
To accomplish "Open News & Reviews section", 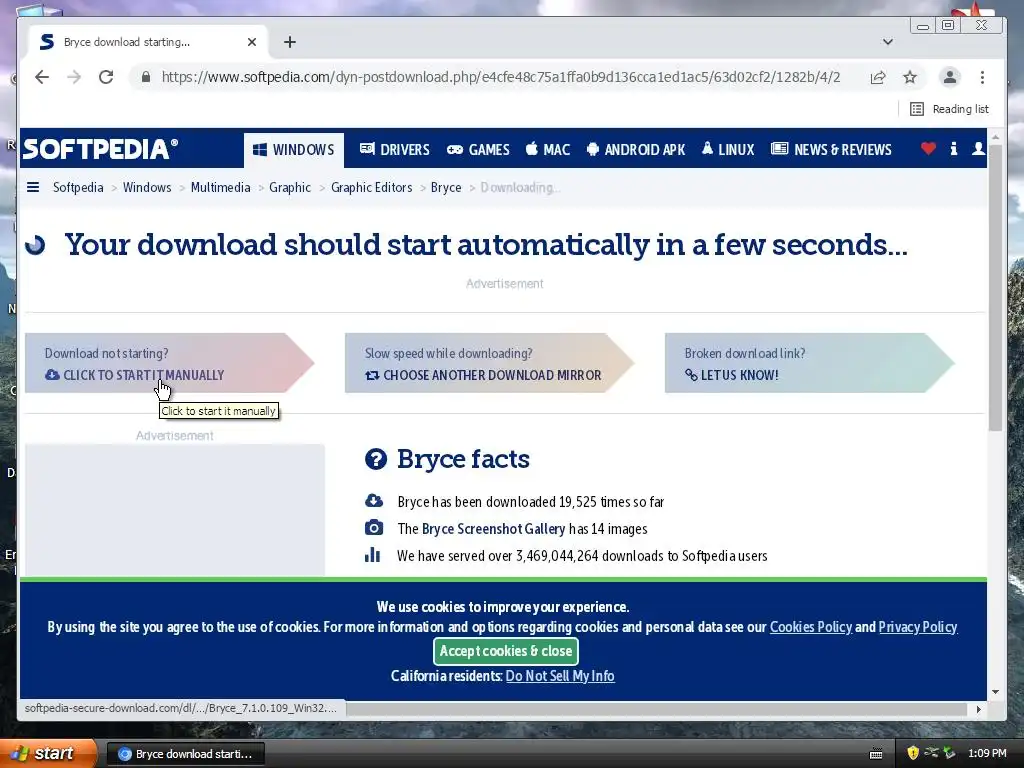I will pyautogui.click(x=831, y=150).
